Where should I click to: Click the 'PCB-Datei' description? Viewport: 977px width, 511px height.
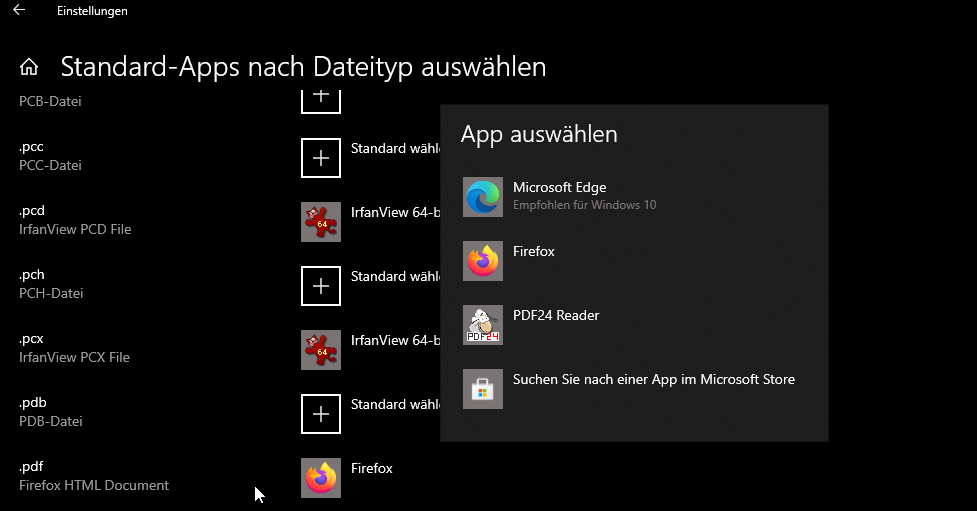pyautogui.click(x=50, y=101)
